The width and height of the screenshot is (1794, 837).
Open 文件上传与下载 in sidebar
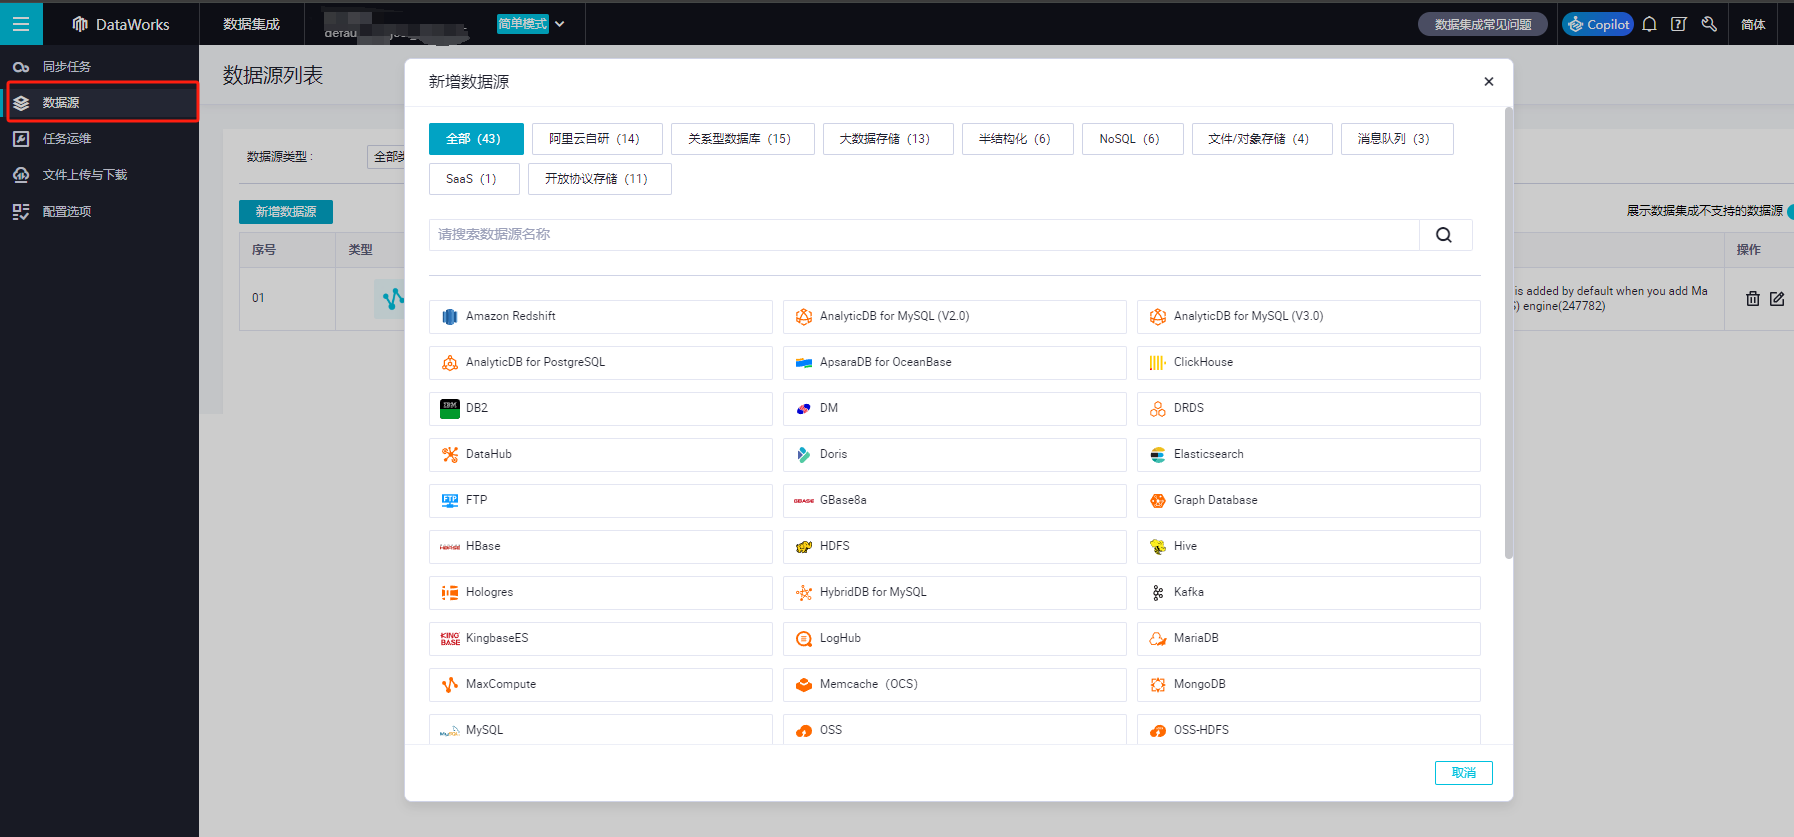coord(100,175)
